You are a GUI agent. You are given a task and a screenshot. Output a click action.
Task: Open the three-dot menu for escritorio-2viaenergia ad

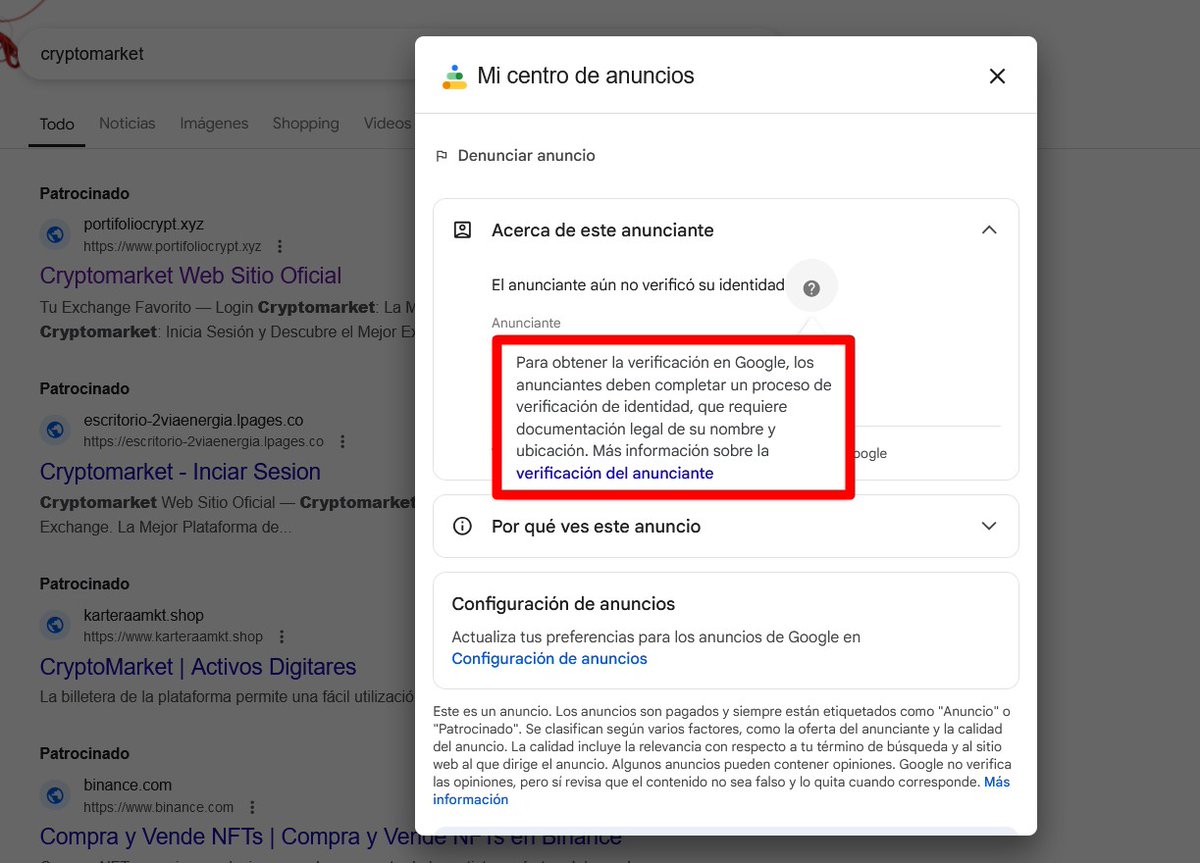pos(342,441)
